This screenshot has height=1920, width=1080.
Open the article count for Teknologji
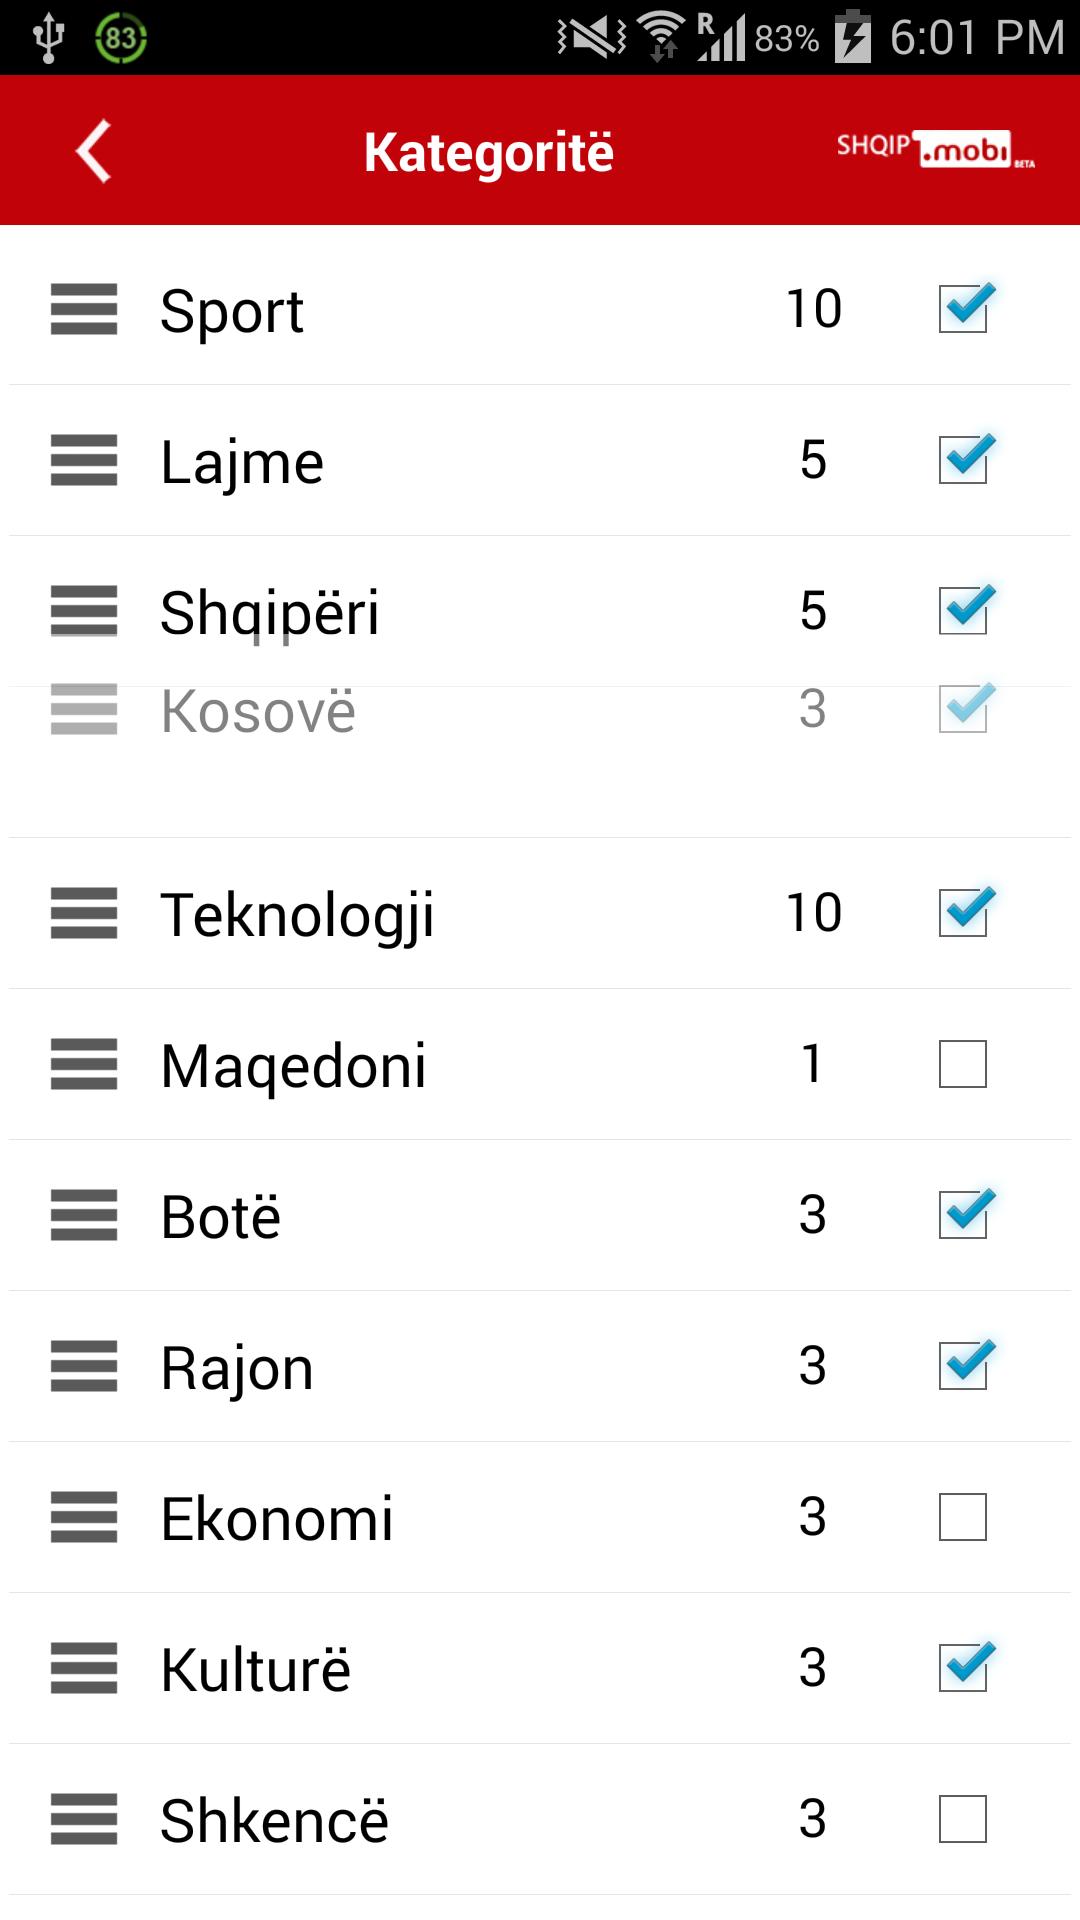point(814,913)
